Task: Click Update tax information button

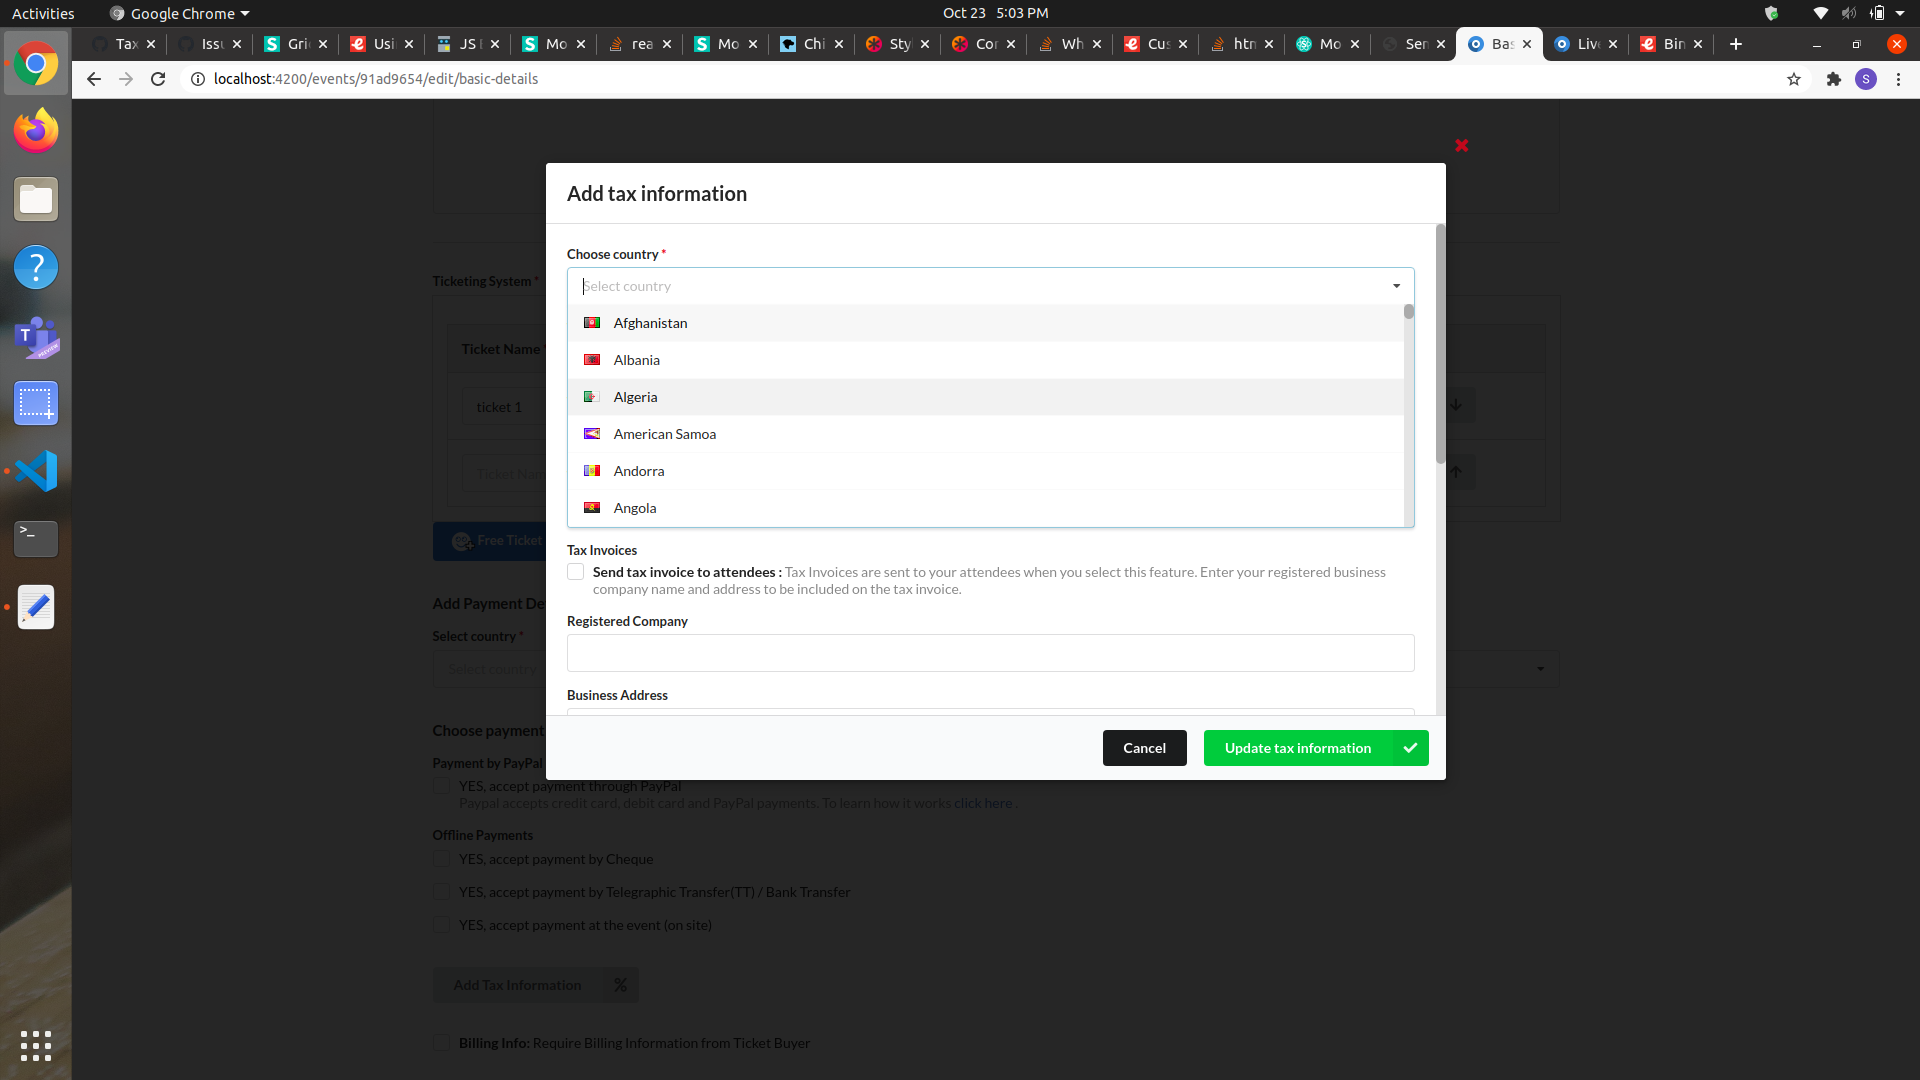Action: 1297,748
